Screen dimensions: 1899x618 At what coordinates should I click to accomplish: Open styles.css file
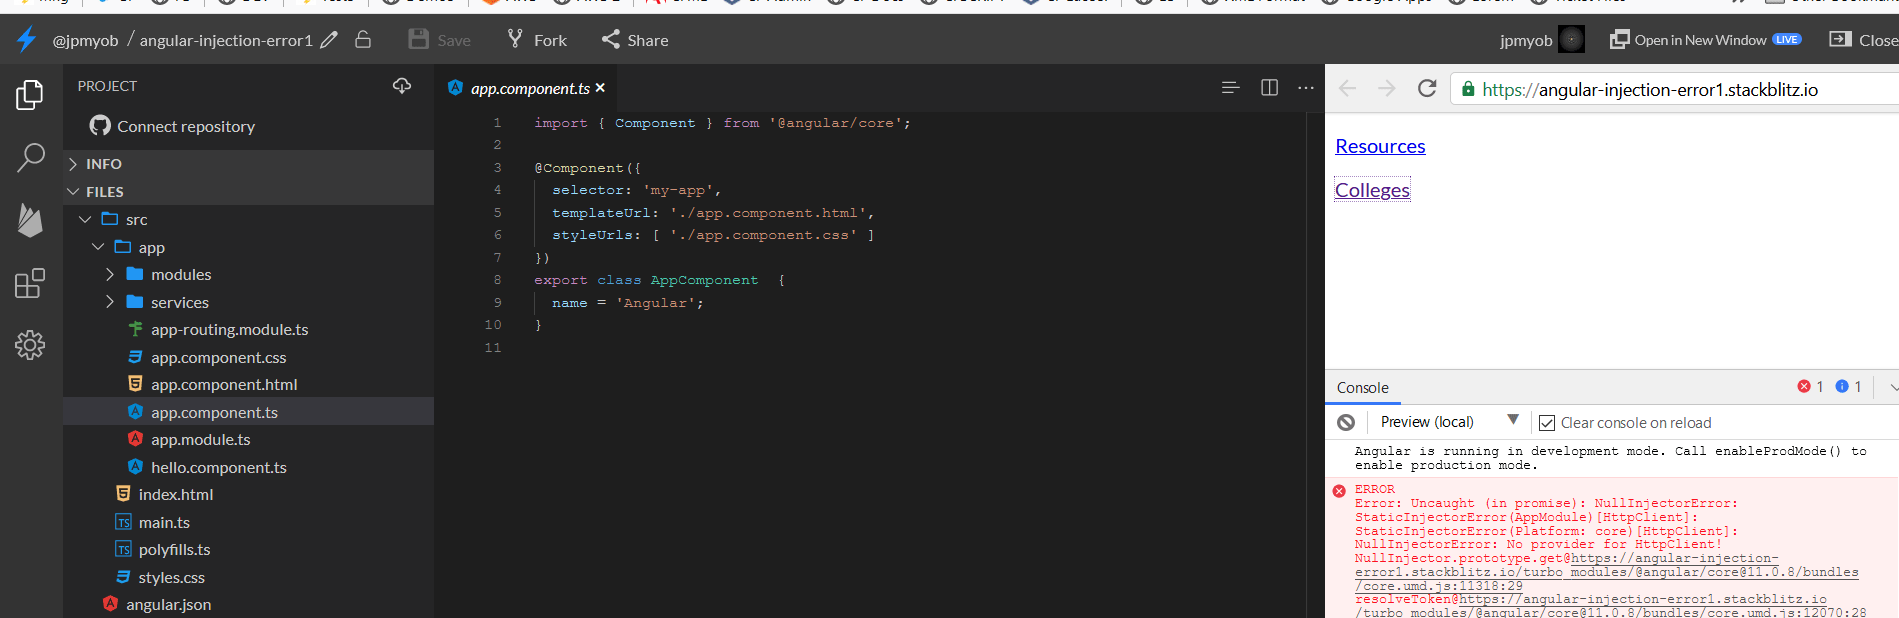click(248, 577)
